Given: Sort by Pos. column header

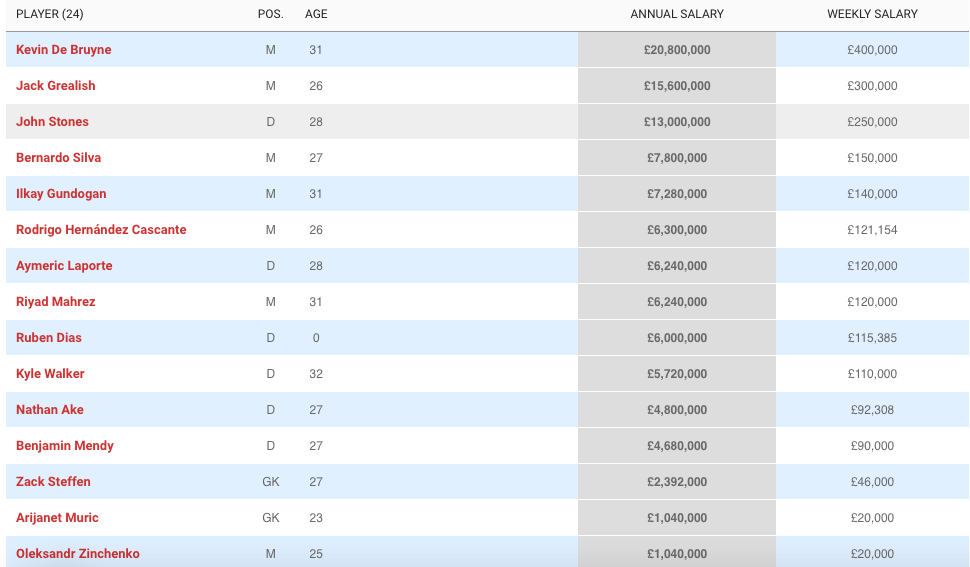Looking at the screenshot, I should (271, 14).
